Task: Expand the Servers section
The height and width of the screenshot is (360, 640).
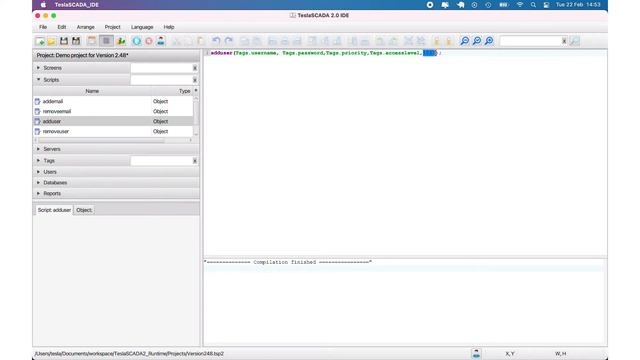Action: tap(38, 149)
